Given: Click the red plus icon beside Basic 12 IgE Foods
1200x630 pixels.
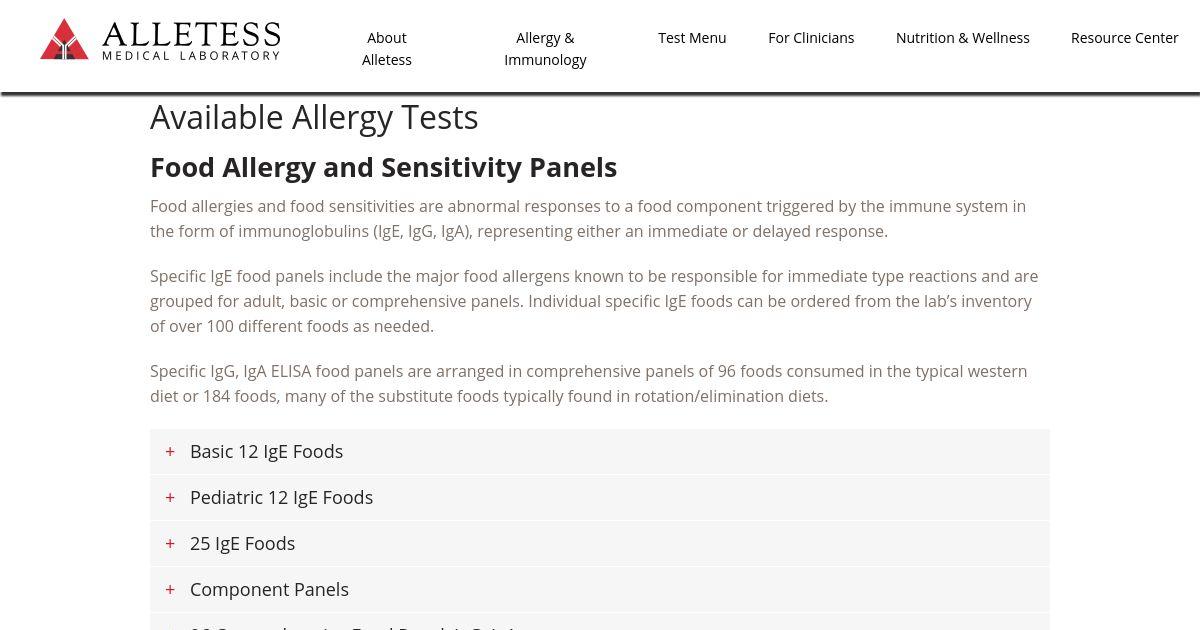Looking at the screenshot, I should (x=170, y=452).
